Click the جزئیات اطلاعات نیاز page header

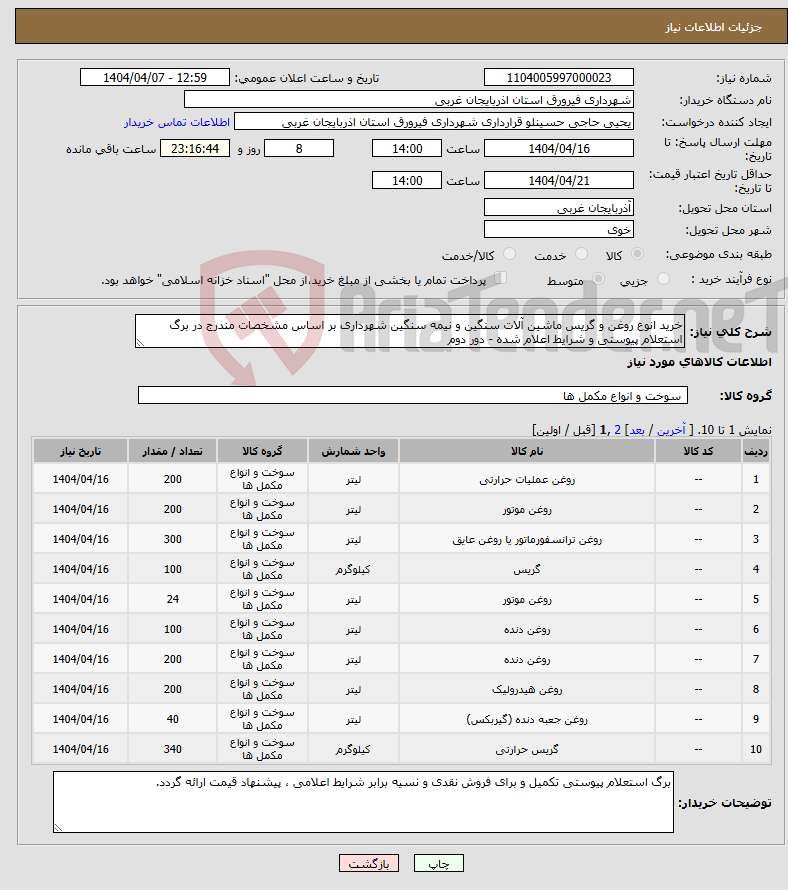[x=713, y=27]
